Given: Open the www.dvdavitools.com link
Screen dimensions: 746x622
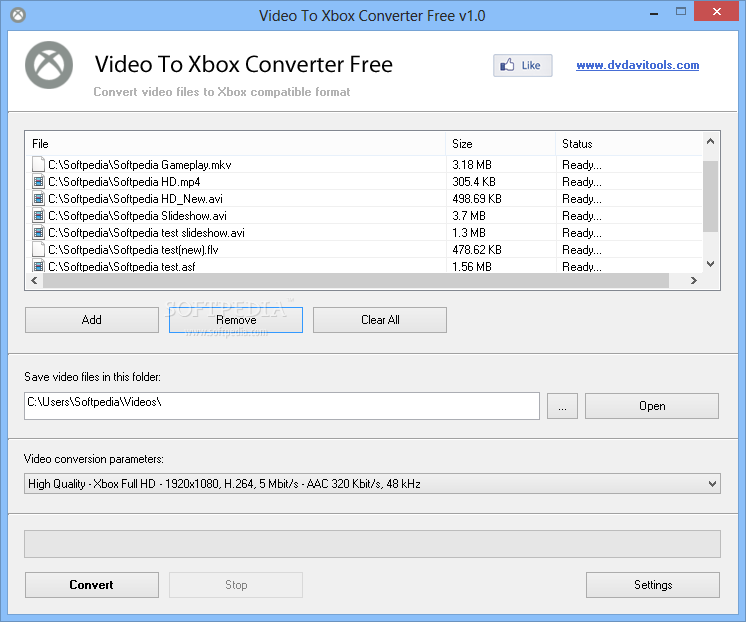Looking at the screenshot, I should click(638, 65).
